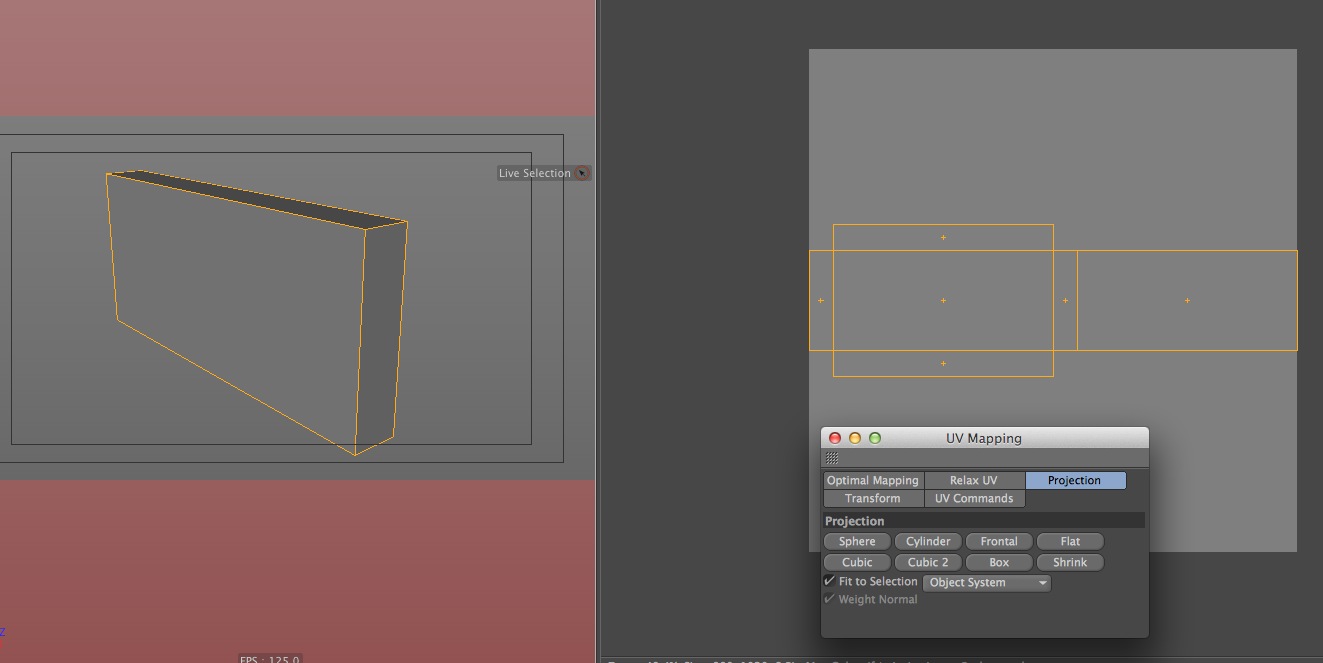Viewport: 1323px width, 663px height.
Task: Click the Live Selection tooltip cursor icon
Action: [x=582, y=173]
